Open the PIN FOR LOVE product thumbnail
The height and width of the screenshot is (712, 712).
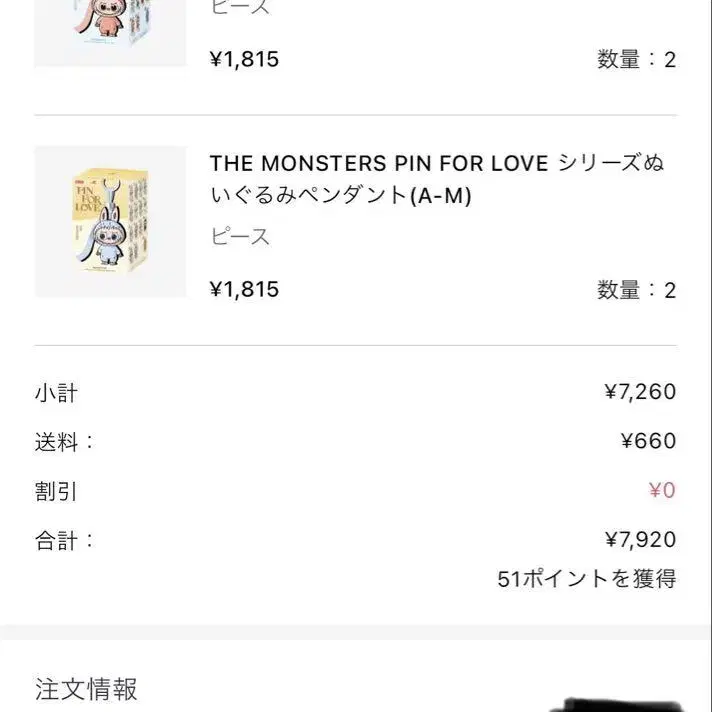pyautogui.click(x=110, y=221)
